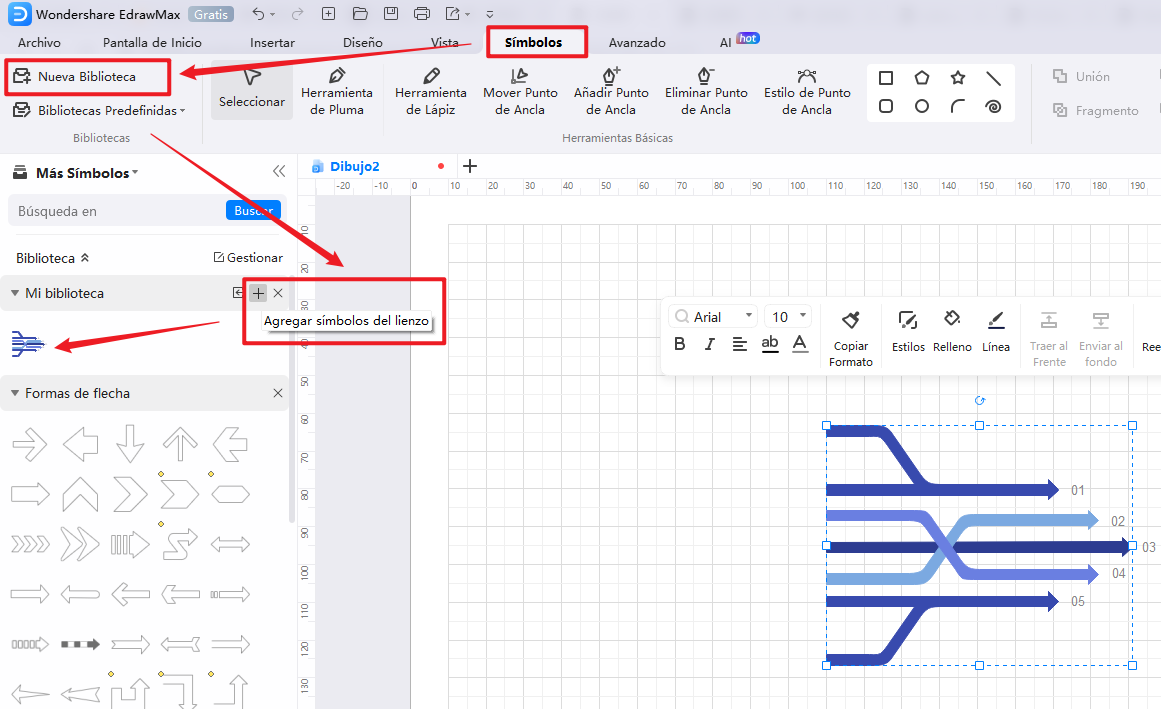
Task: Click the Buscar button
Action: click(x=253, y=210)
